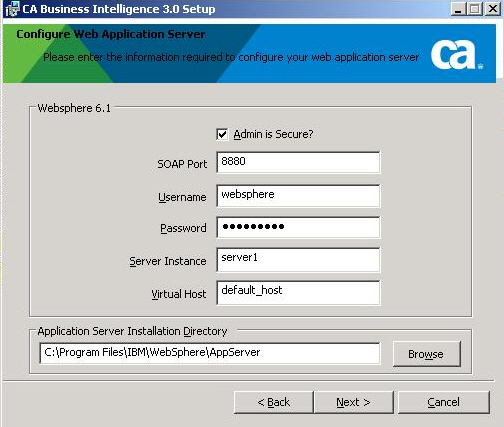Click into the Password field
The height and width of the screenshot is (427, 504).
[x=298, y=227]
